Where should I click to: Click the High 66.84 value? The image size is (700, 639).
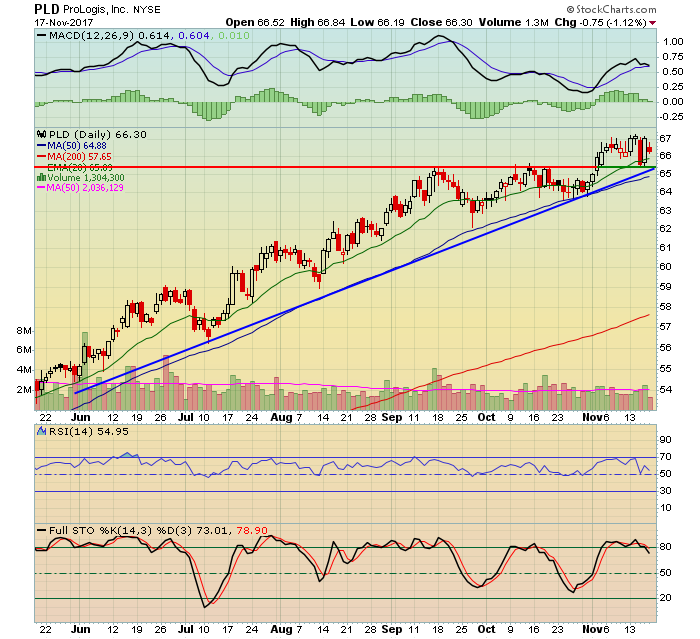pos(317,22)
